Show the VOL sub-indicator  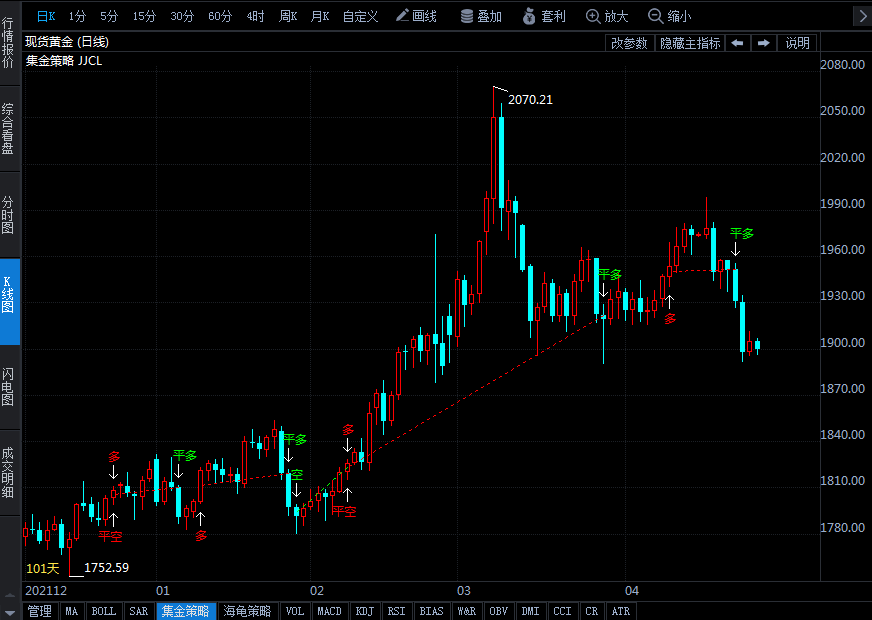(295, 611)
